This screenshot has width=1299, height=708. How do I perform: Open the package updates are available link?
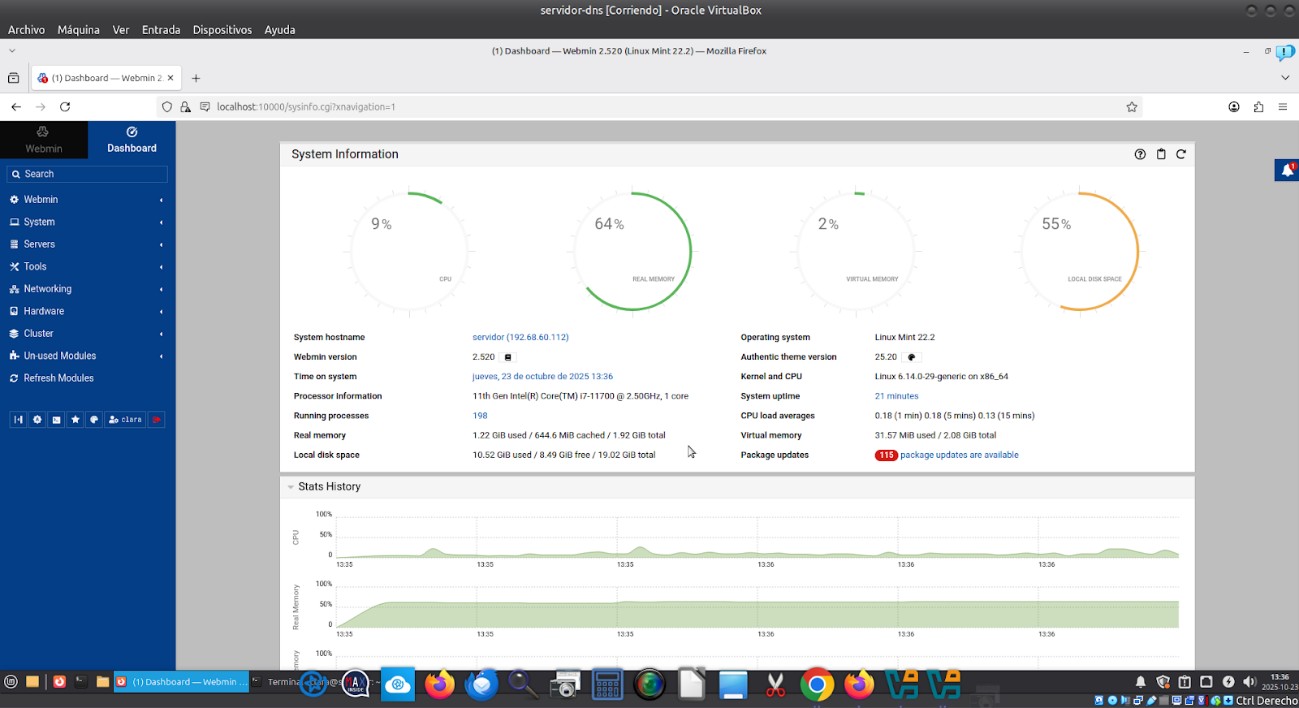959,455
